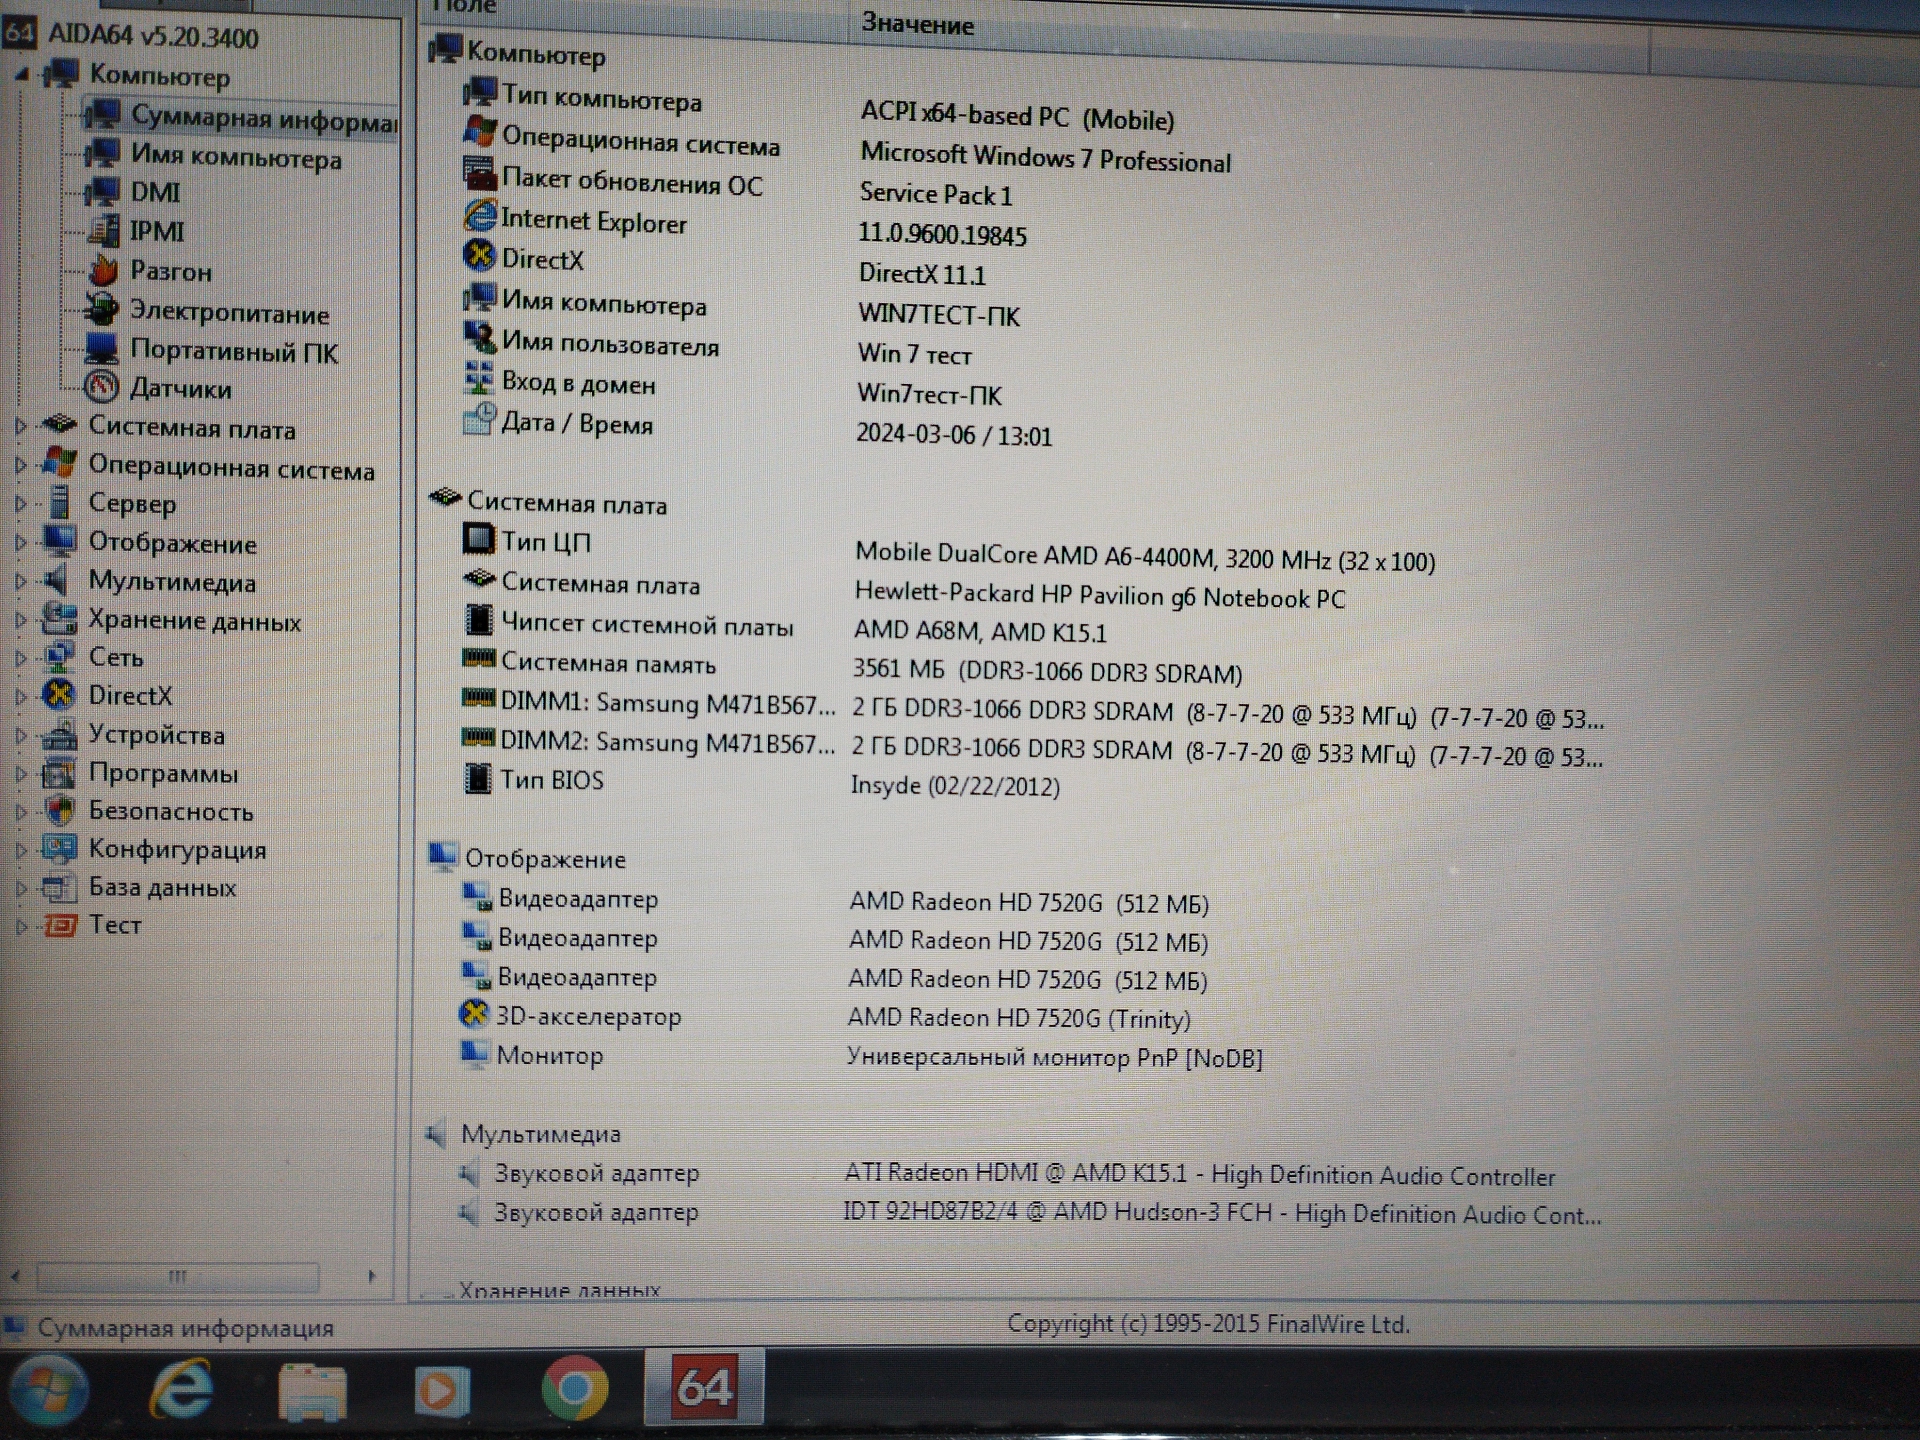Launch Google Chrome from taskbar

point(574,1389)
